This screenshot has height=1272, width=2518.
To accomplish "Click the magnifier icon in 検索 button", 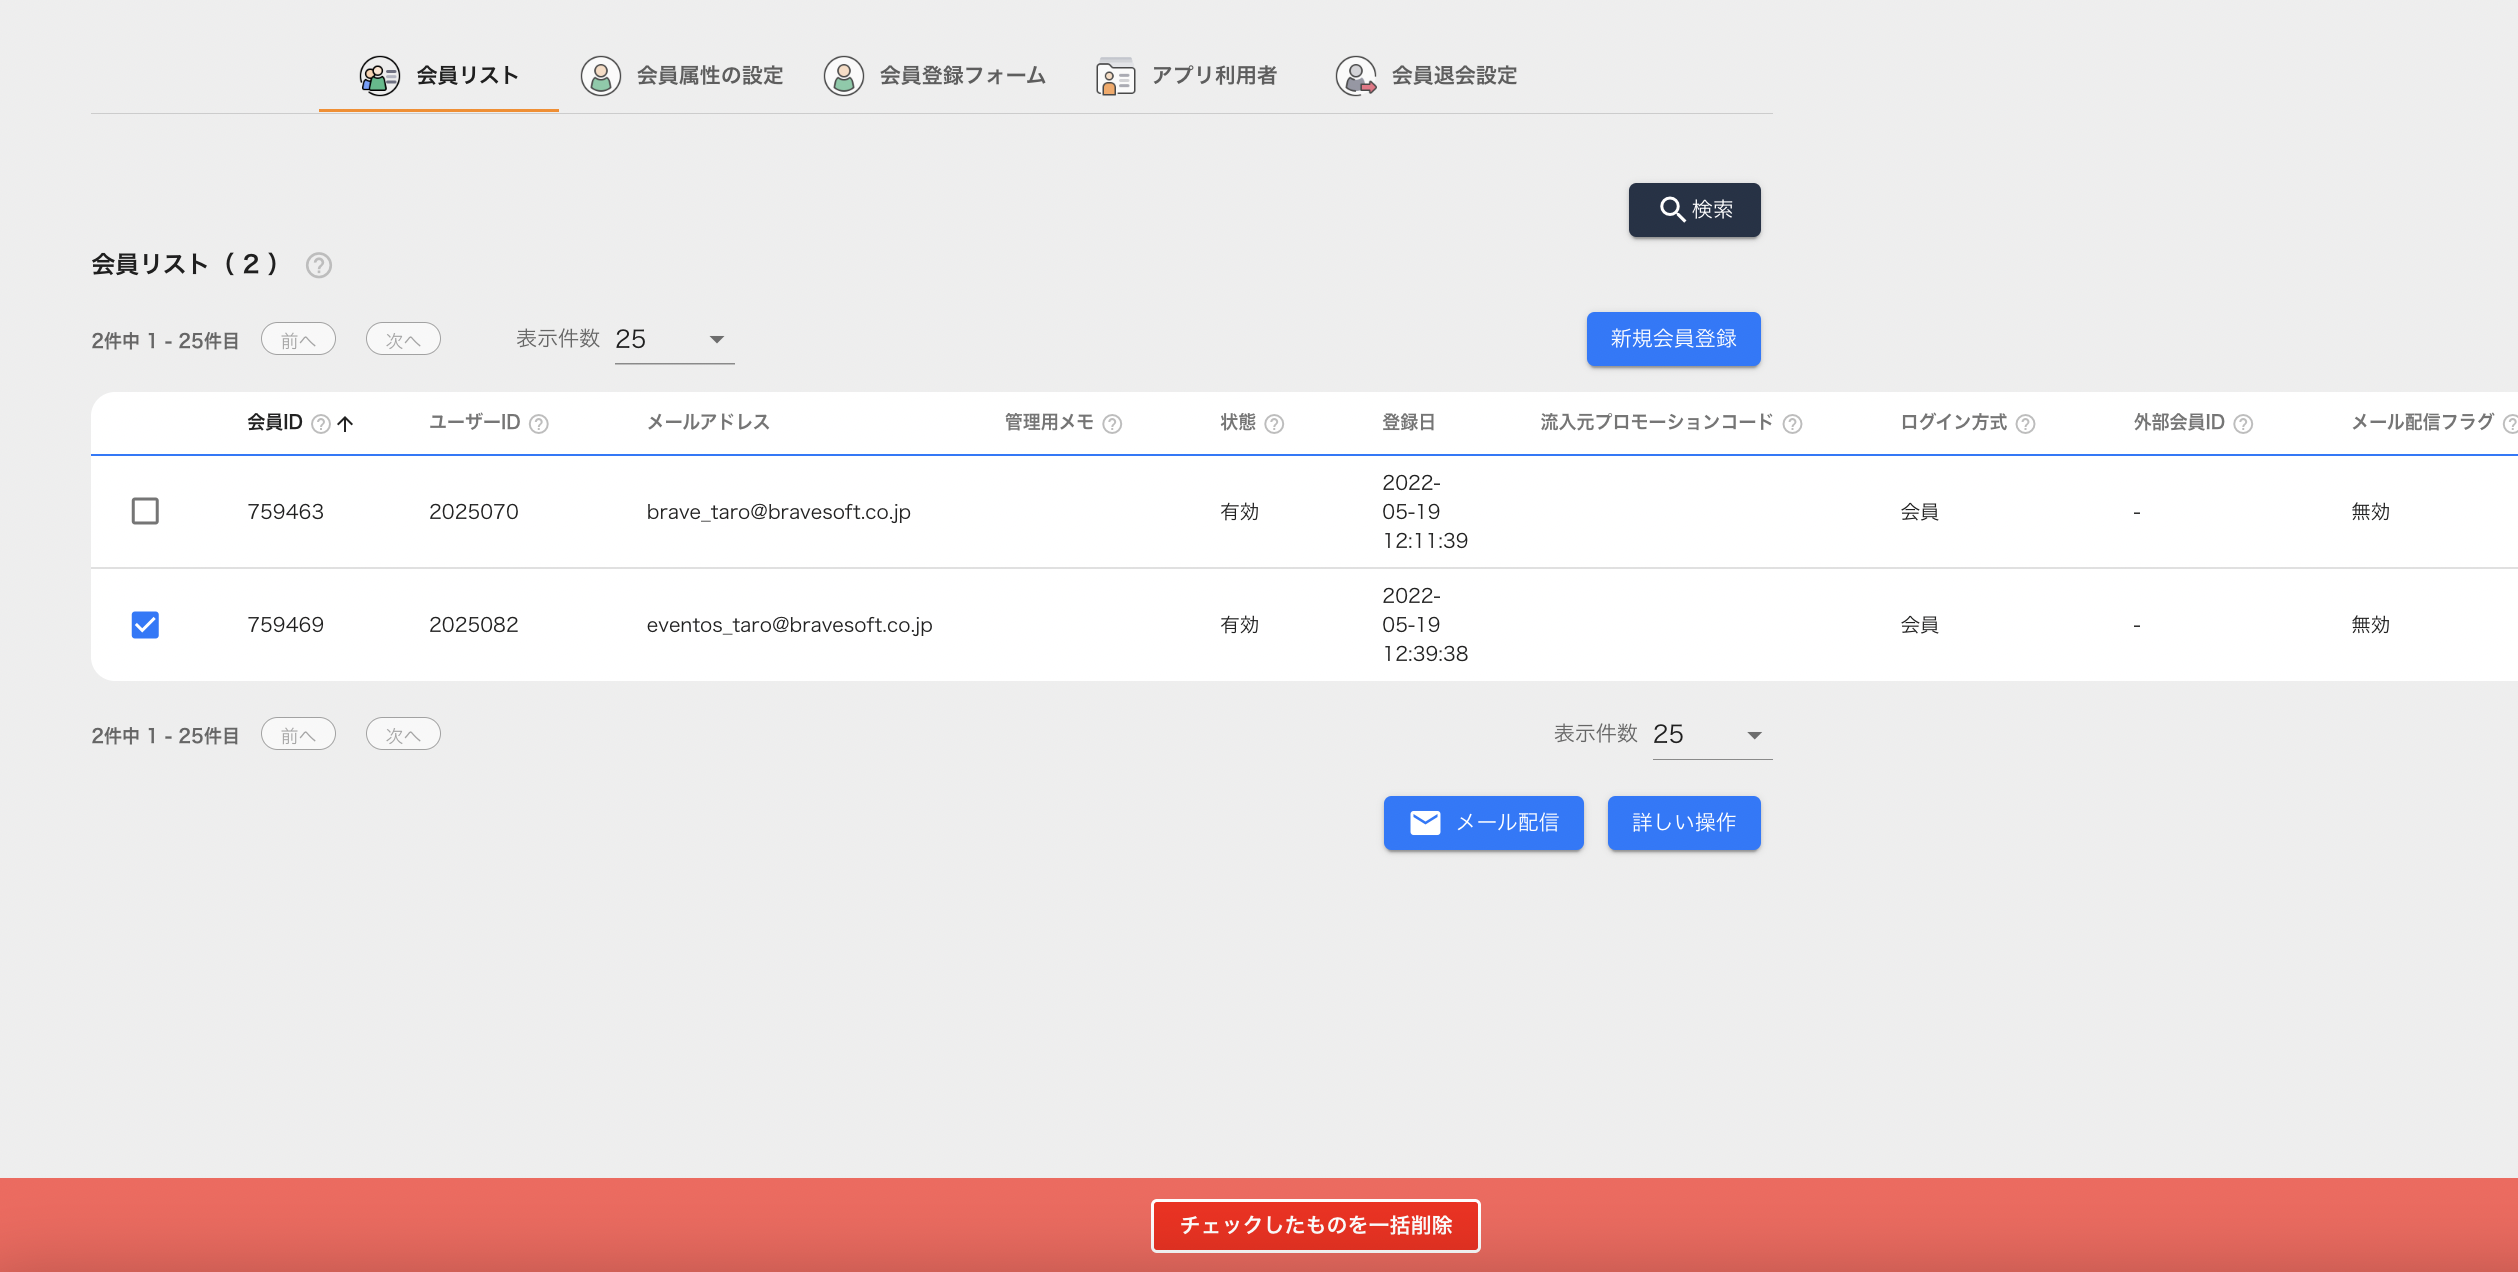I will [1672, 209].
